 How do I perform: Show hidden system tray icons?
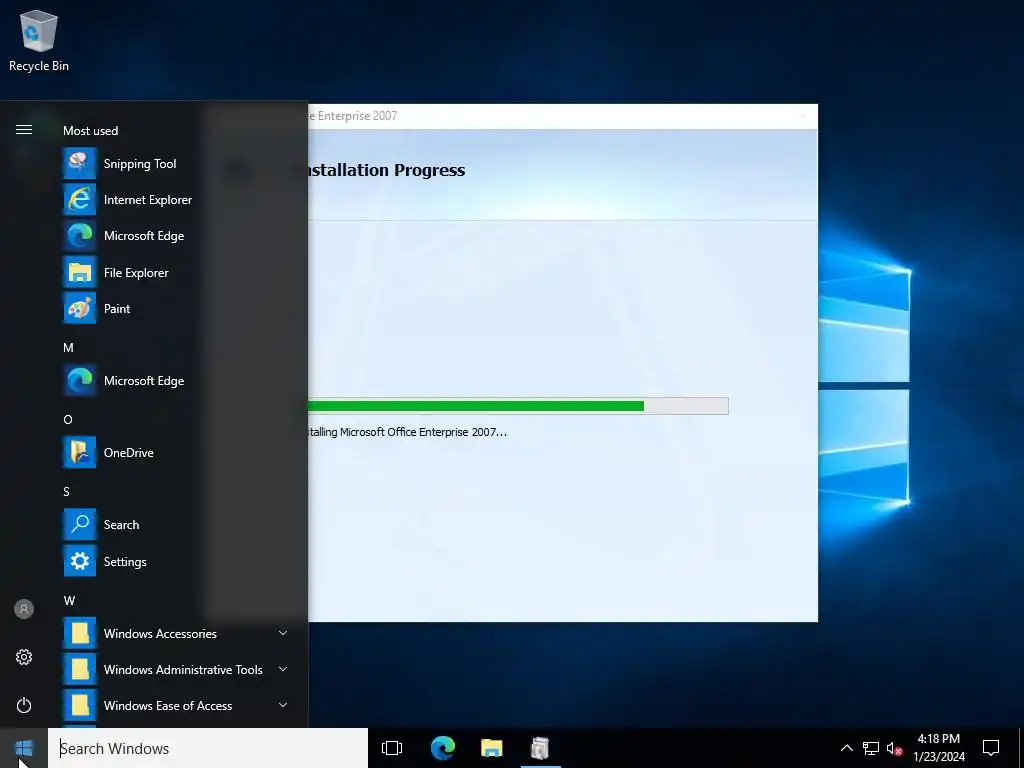(846, 748)
